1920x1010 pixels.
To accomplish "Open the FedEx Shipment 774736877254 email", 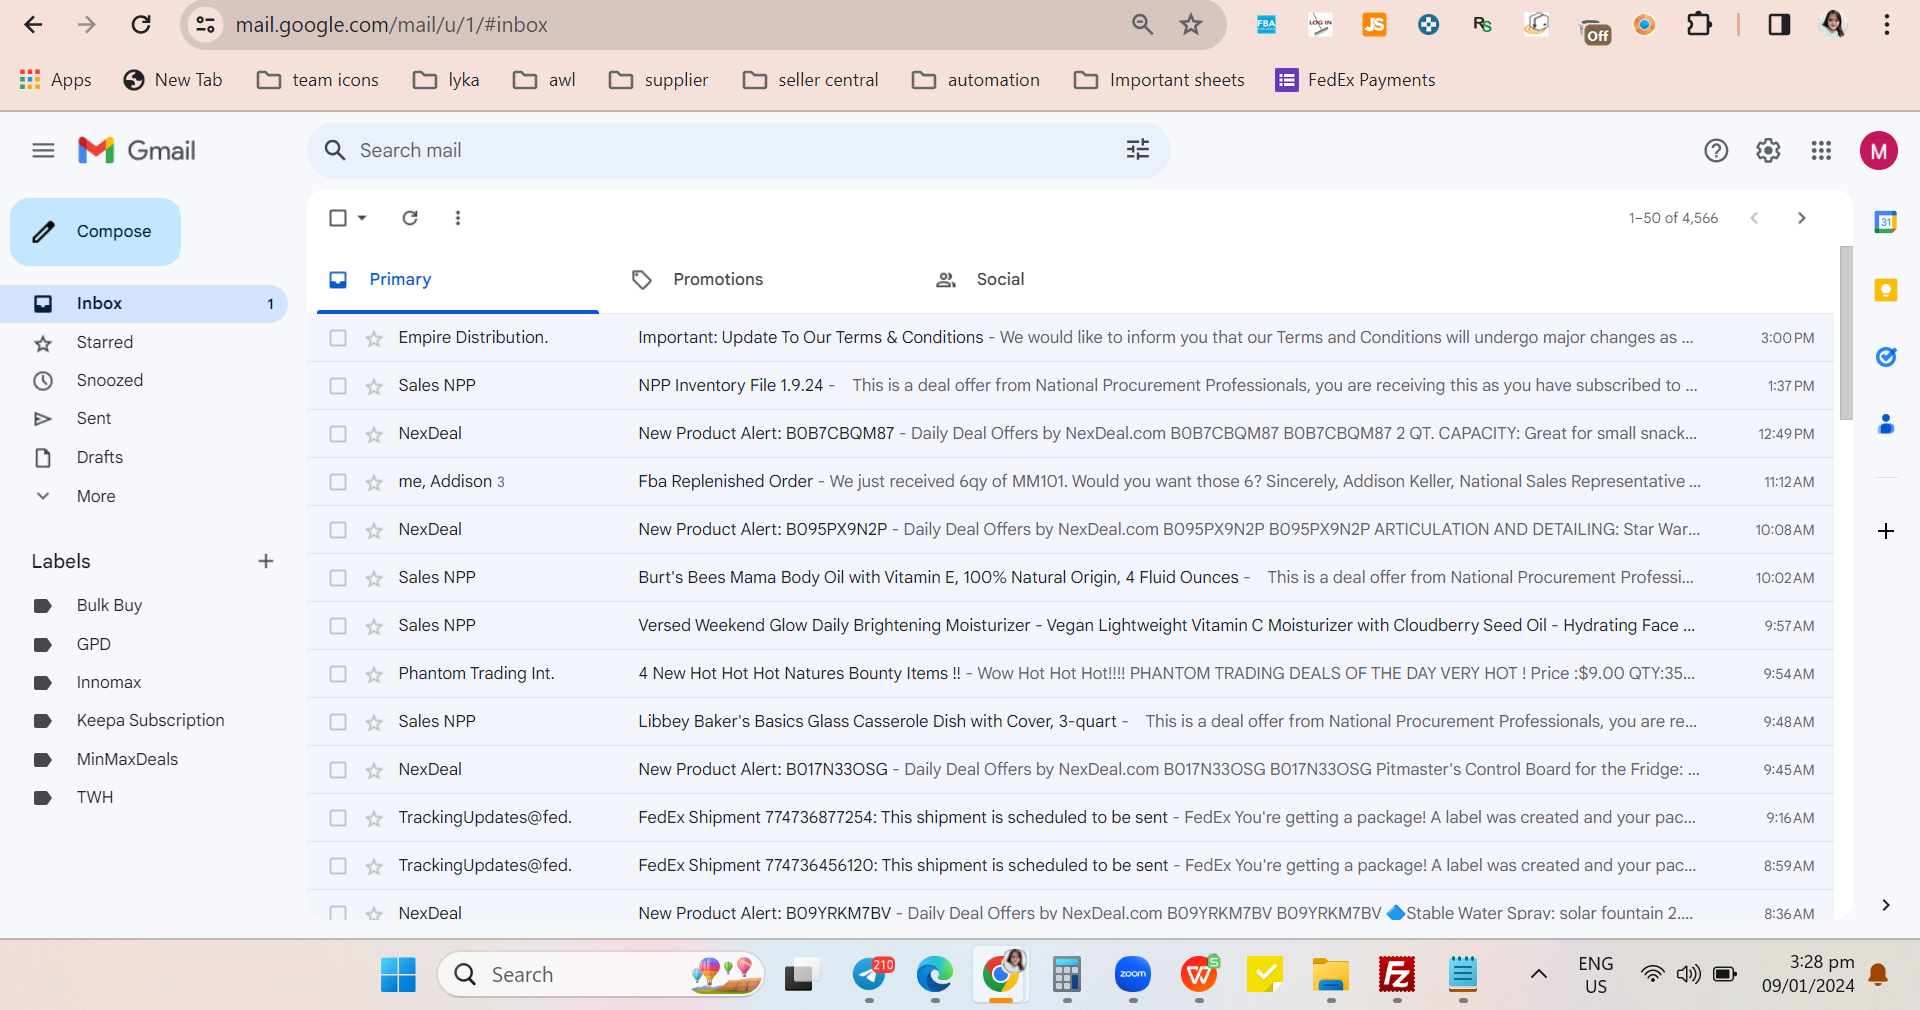I will point(1070,818).
